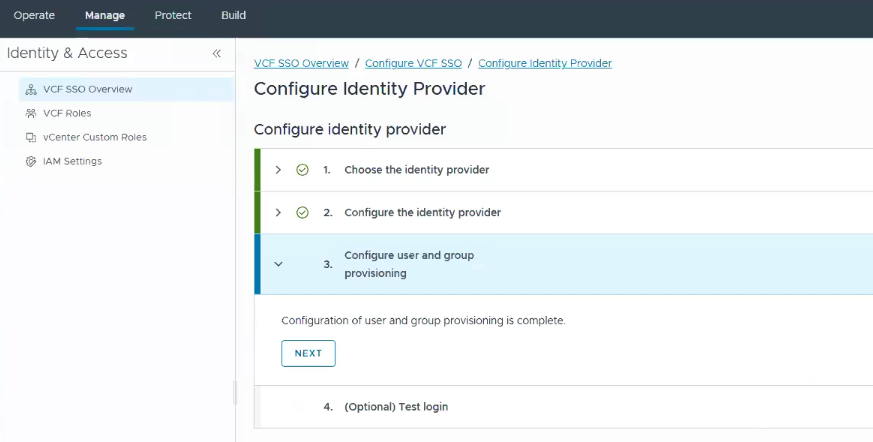Switch to the Build tab

(233, 16)
